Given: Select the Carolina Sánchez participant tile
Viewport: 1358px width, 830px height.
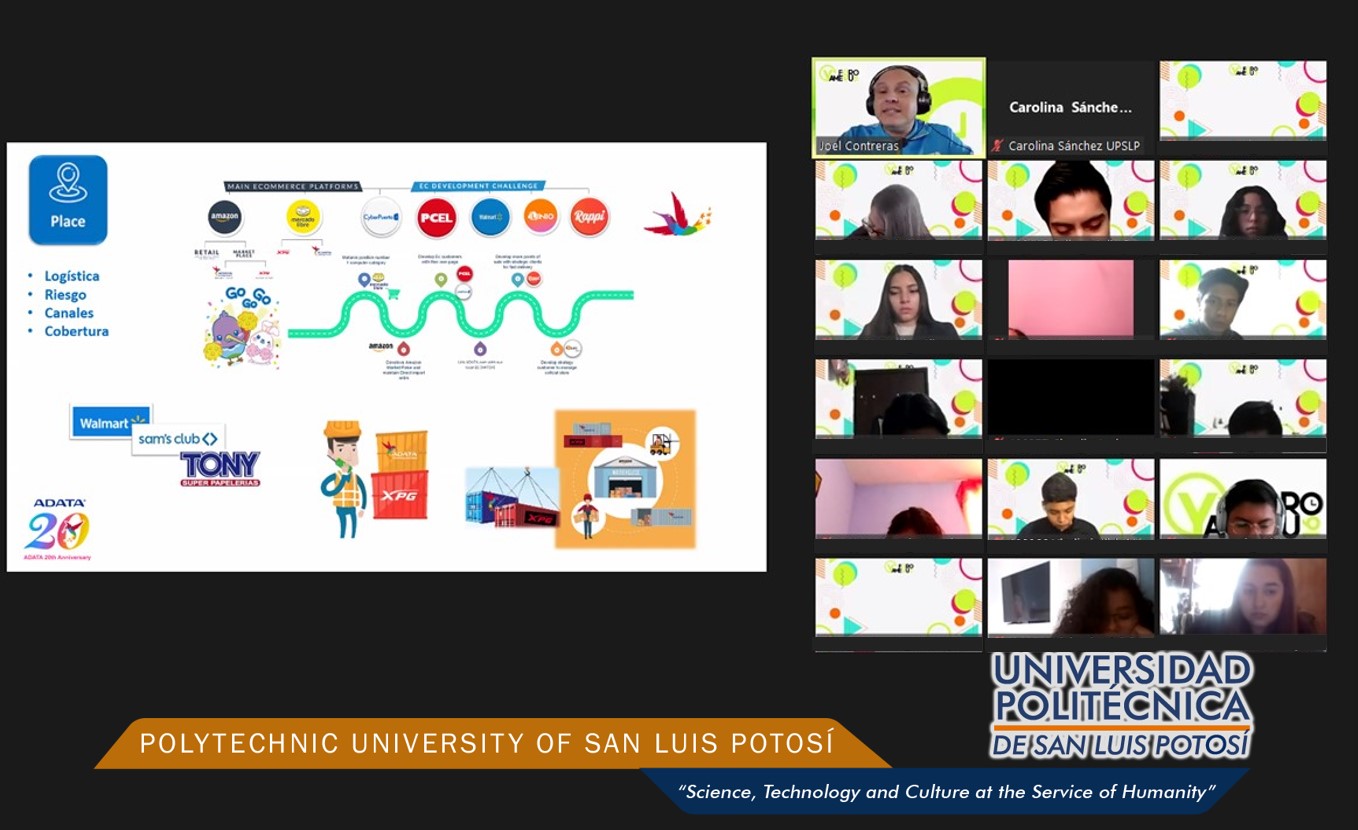Looking at the screenshot, I should click(1071, 107).
